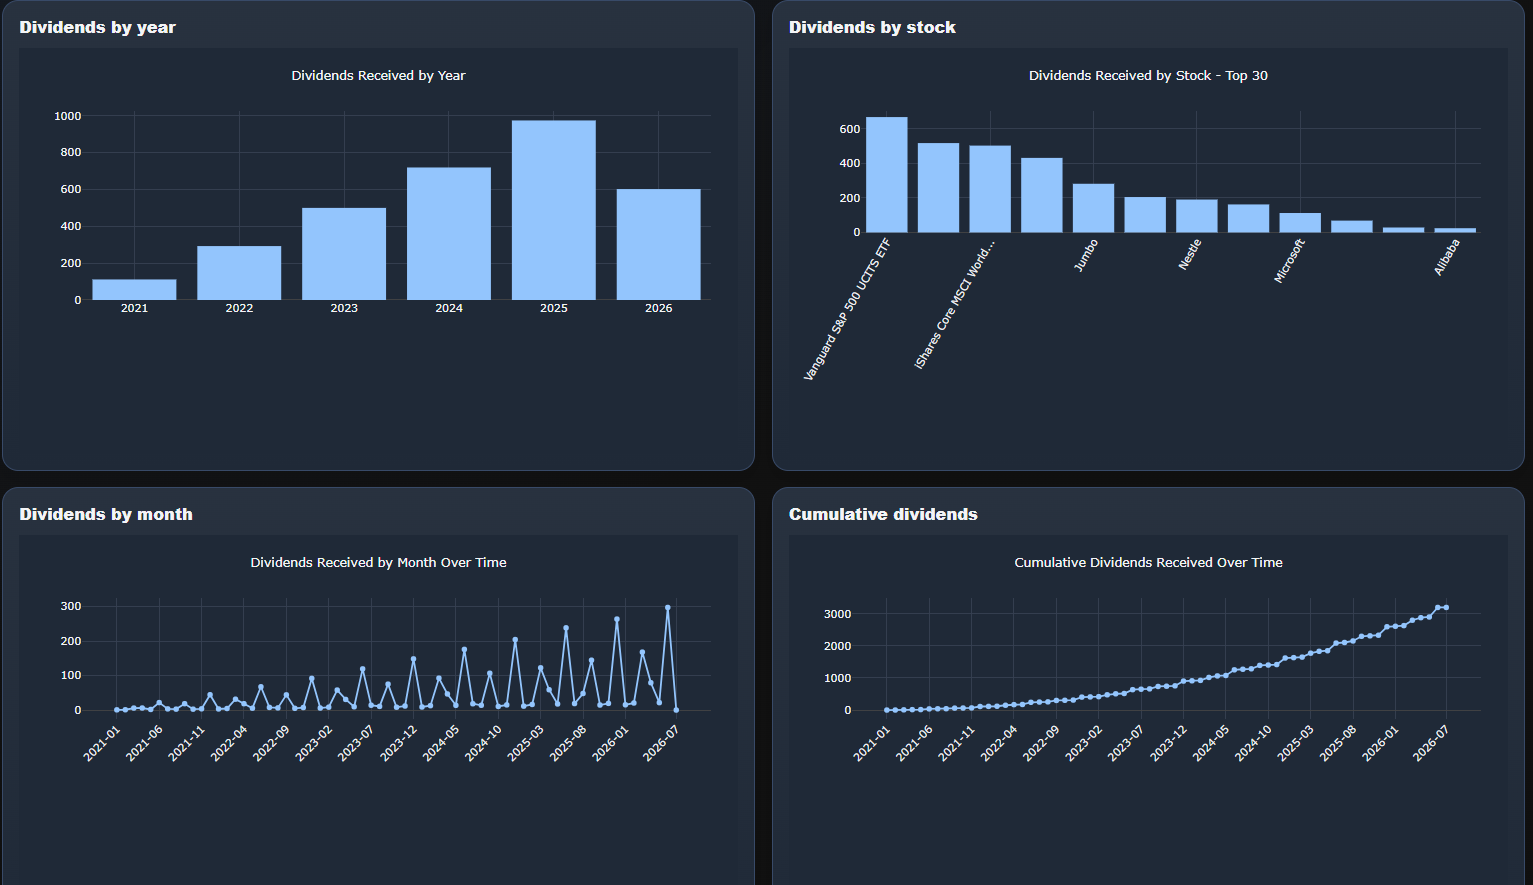Viewport: 1533px width, 885px height.
Task: Click the 'Nestle' axis label
Action: pos(1189,254)
